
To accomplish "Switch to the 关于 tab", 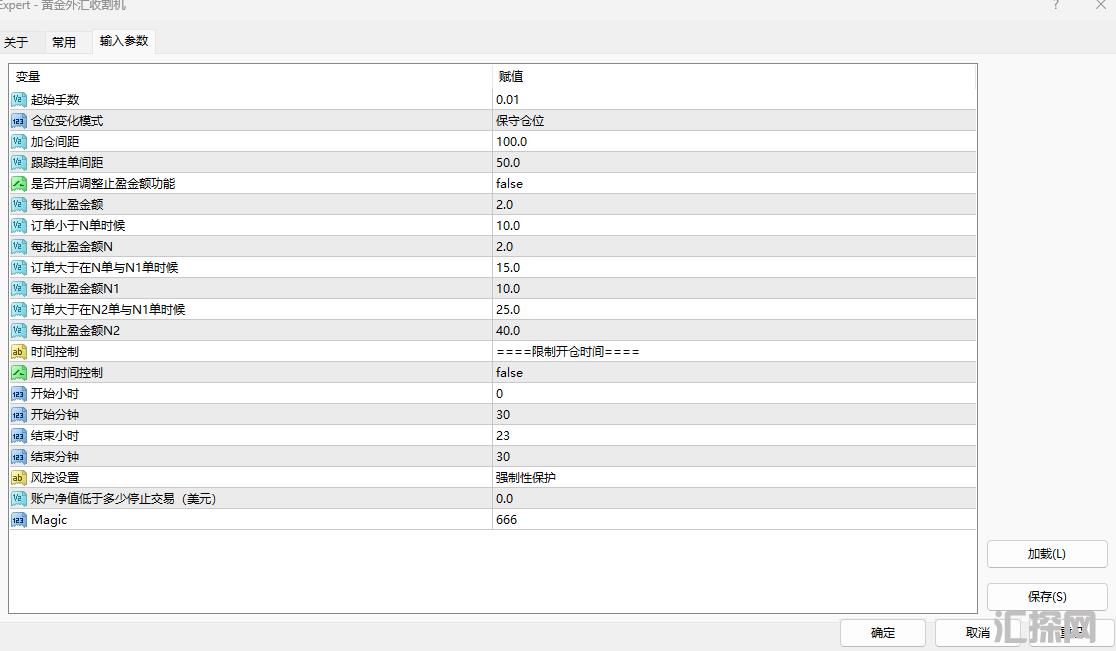I will (x=16, y=42).
